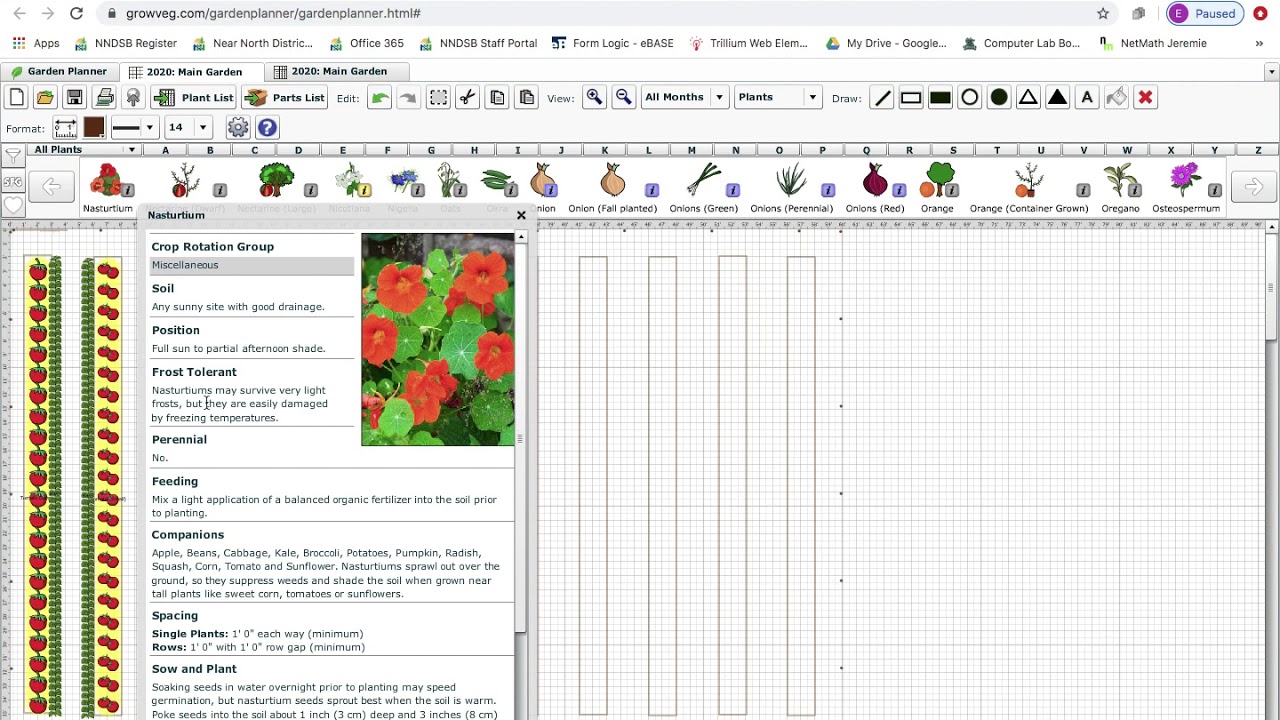
Task: Select the first 2020: Main Garden tab
Action: pyautogui.click(x=194, y=71)
